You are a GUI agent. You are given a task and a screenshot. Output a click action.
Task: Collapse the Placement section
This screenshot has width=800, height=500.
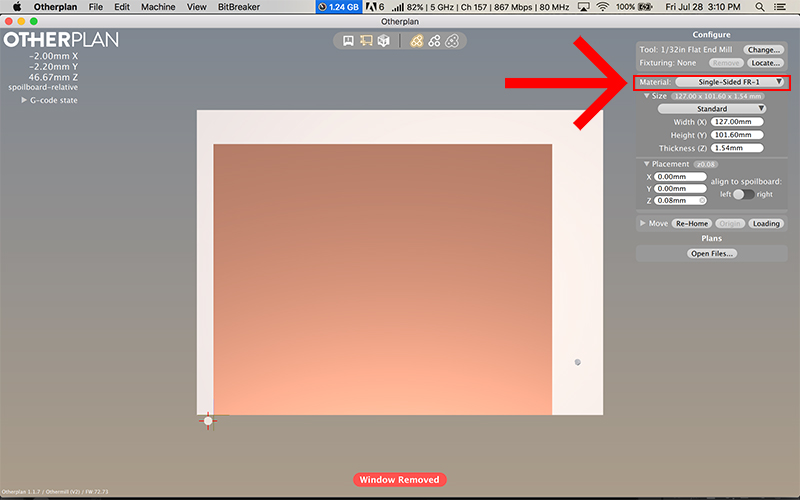[646, 164]
